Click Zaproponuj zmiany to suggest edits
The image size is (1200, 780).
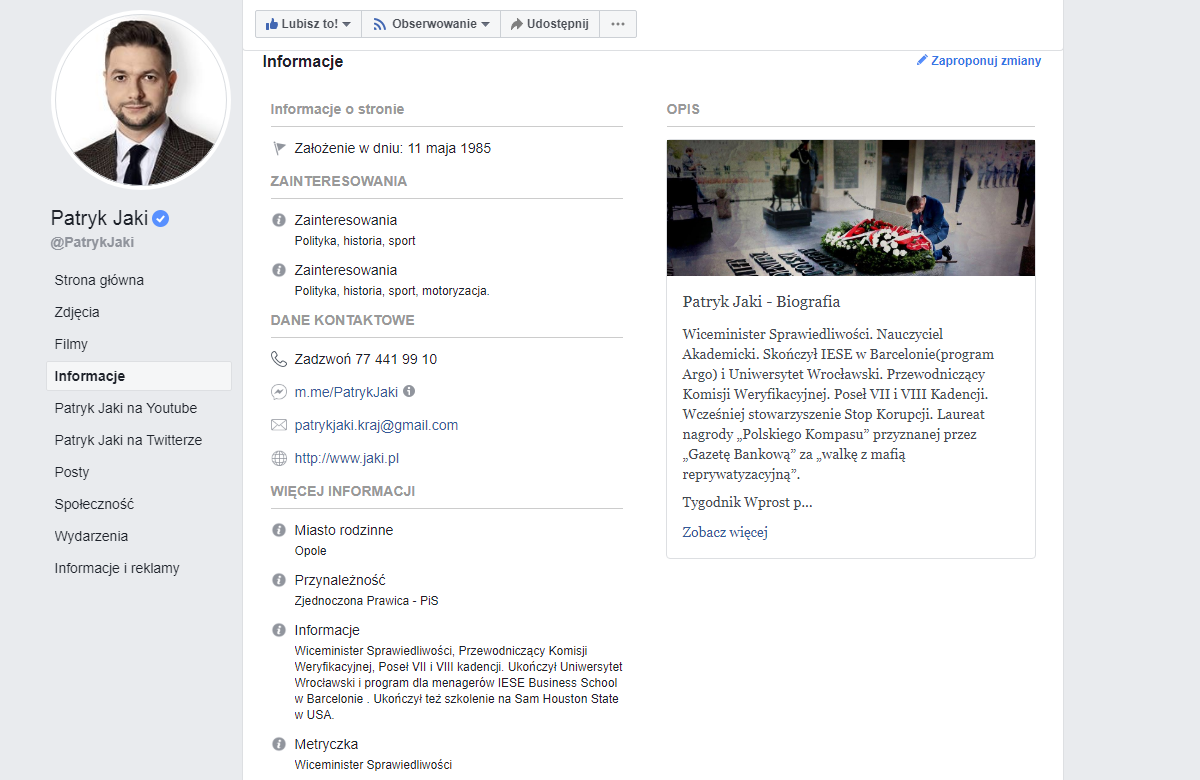tap(986, 60)
